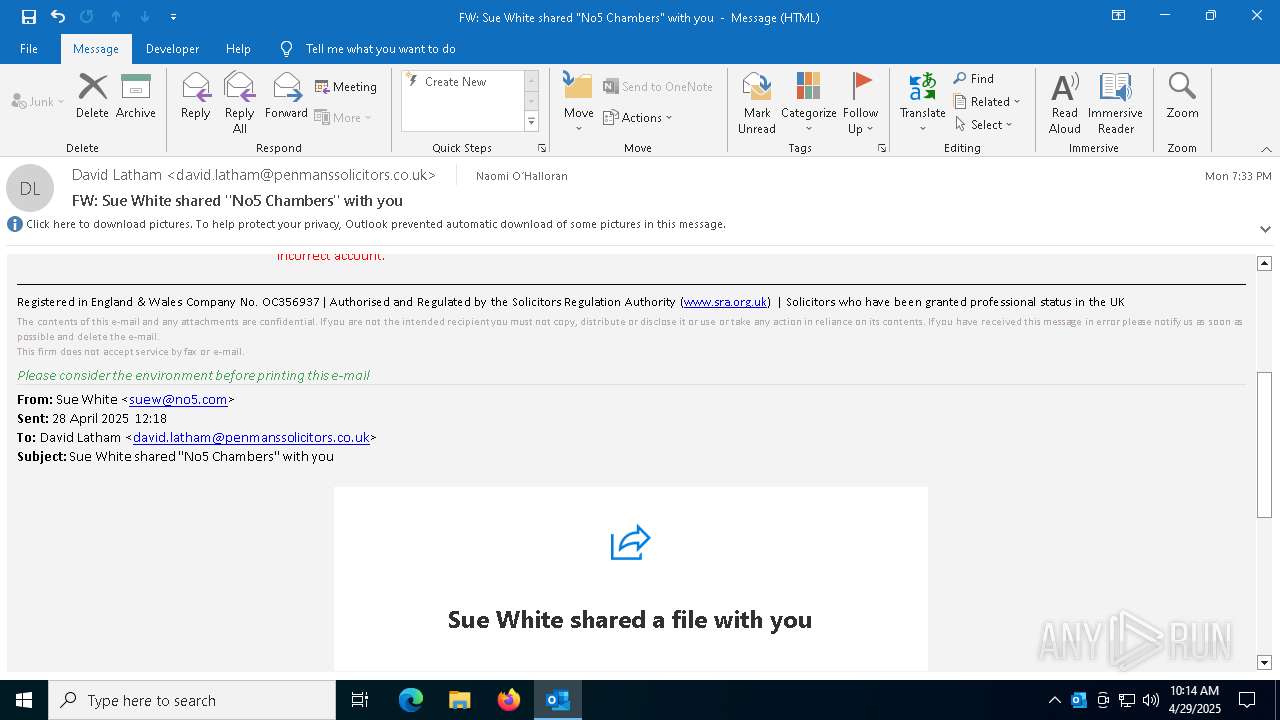Open the File tab

29,49
